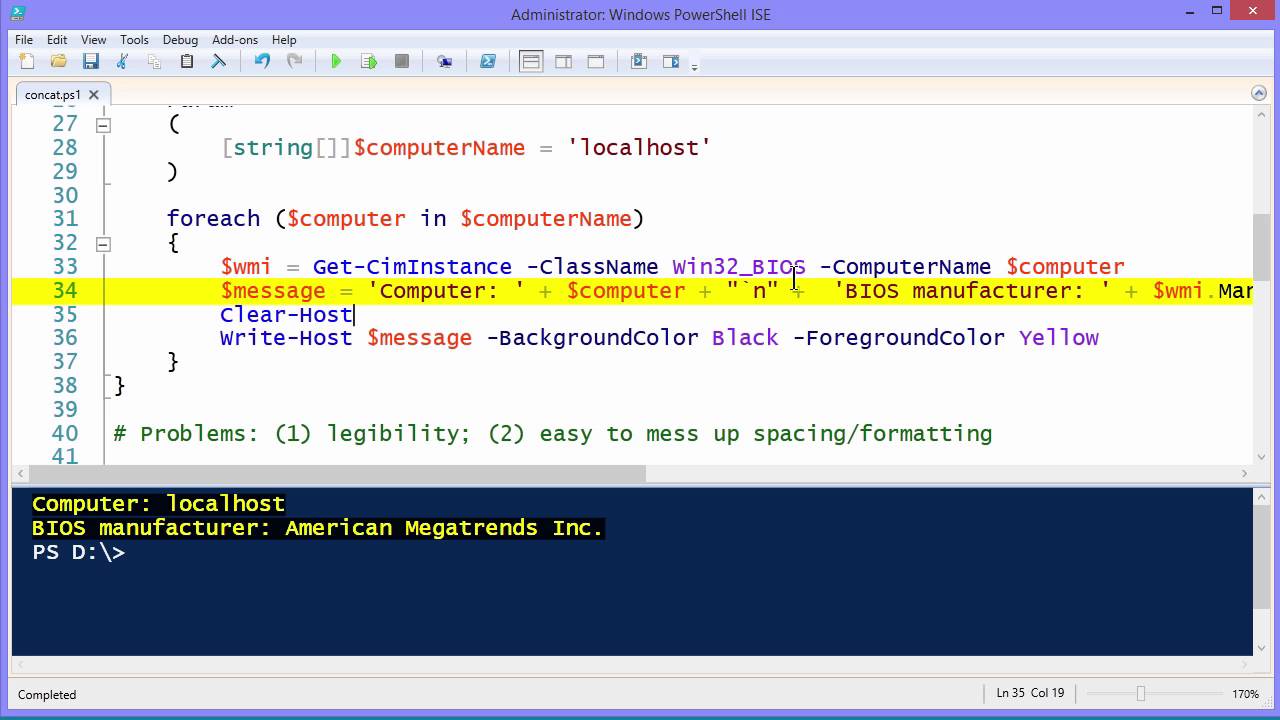Click 'Write-Host' on line 36
Image resolution: width=1280 pixels, height=720 pixels.
click(286, 338)
